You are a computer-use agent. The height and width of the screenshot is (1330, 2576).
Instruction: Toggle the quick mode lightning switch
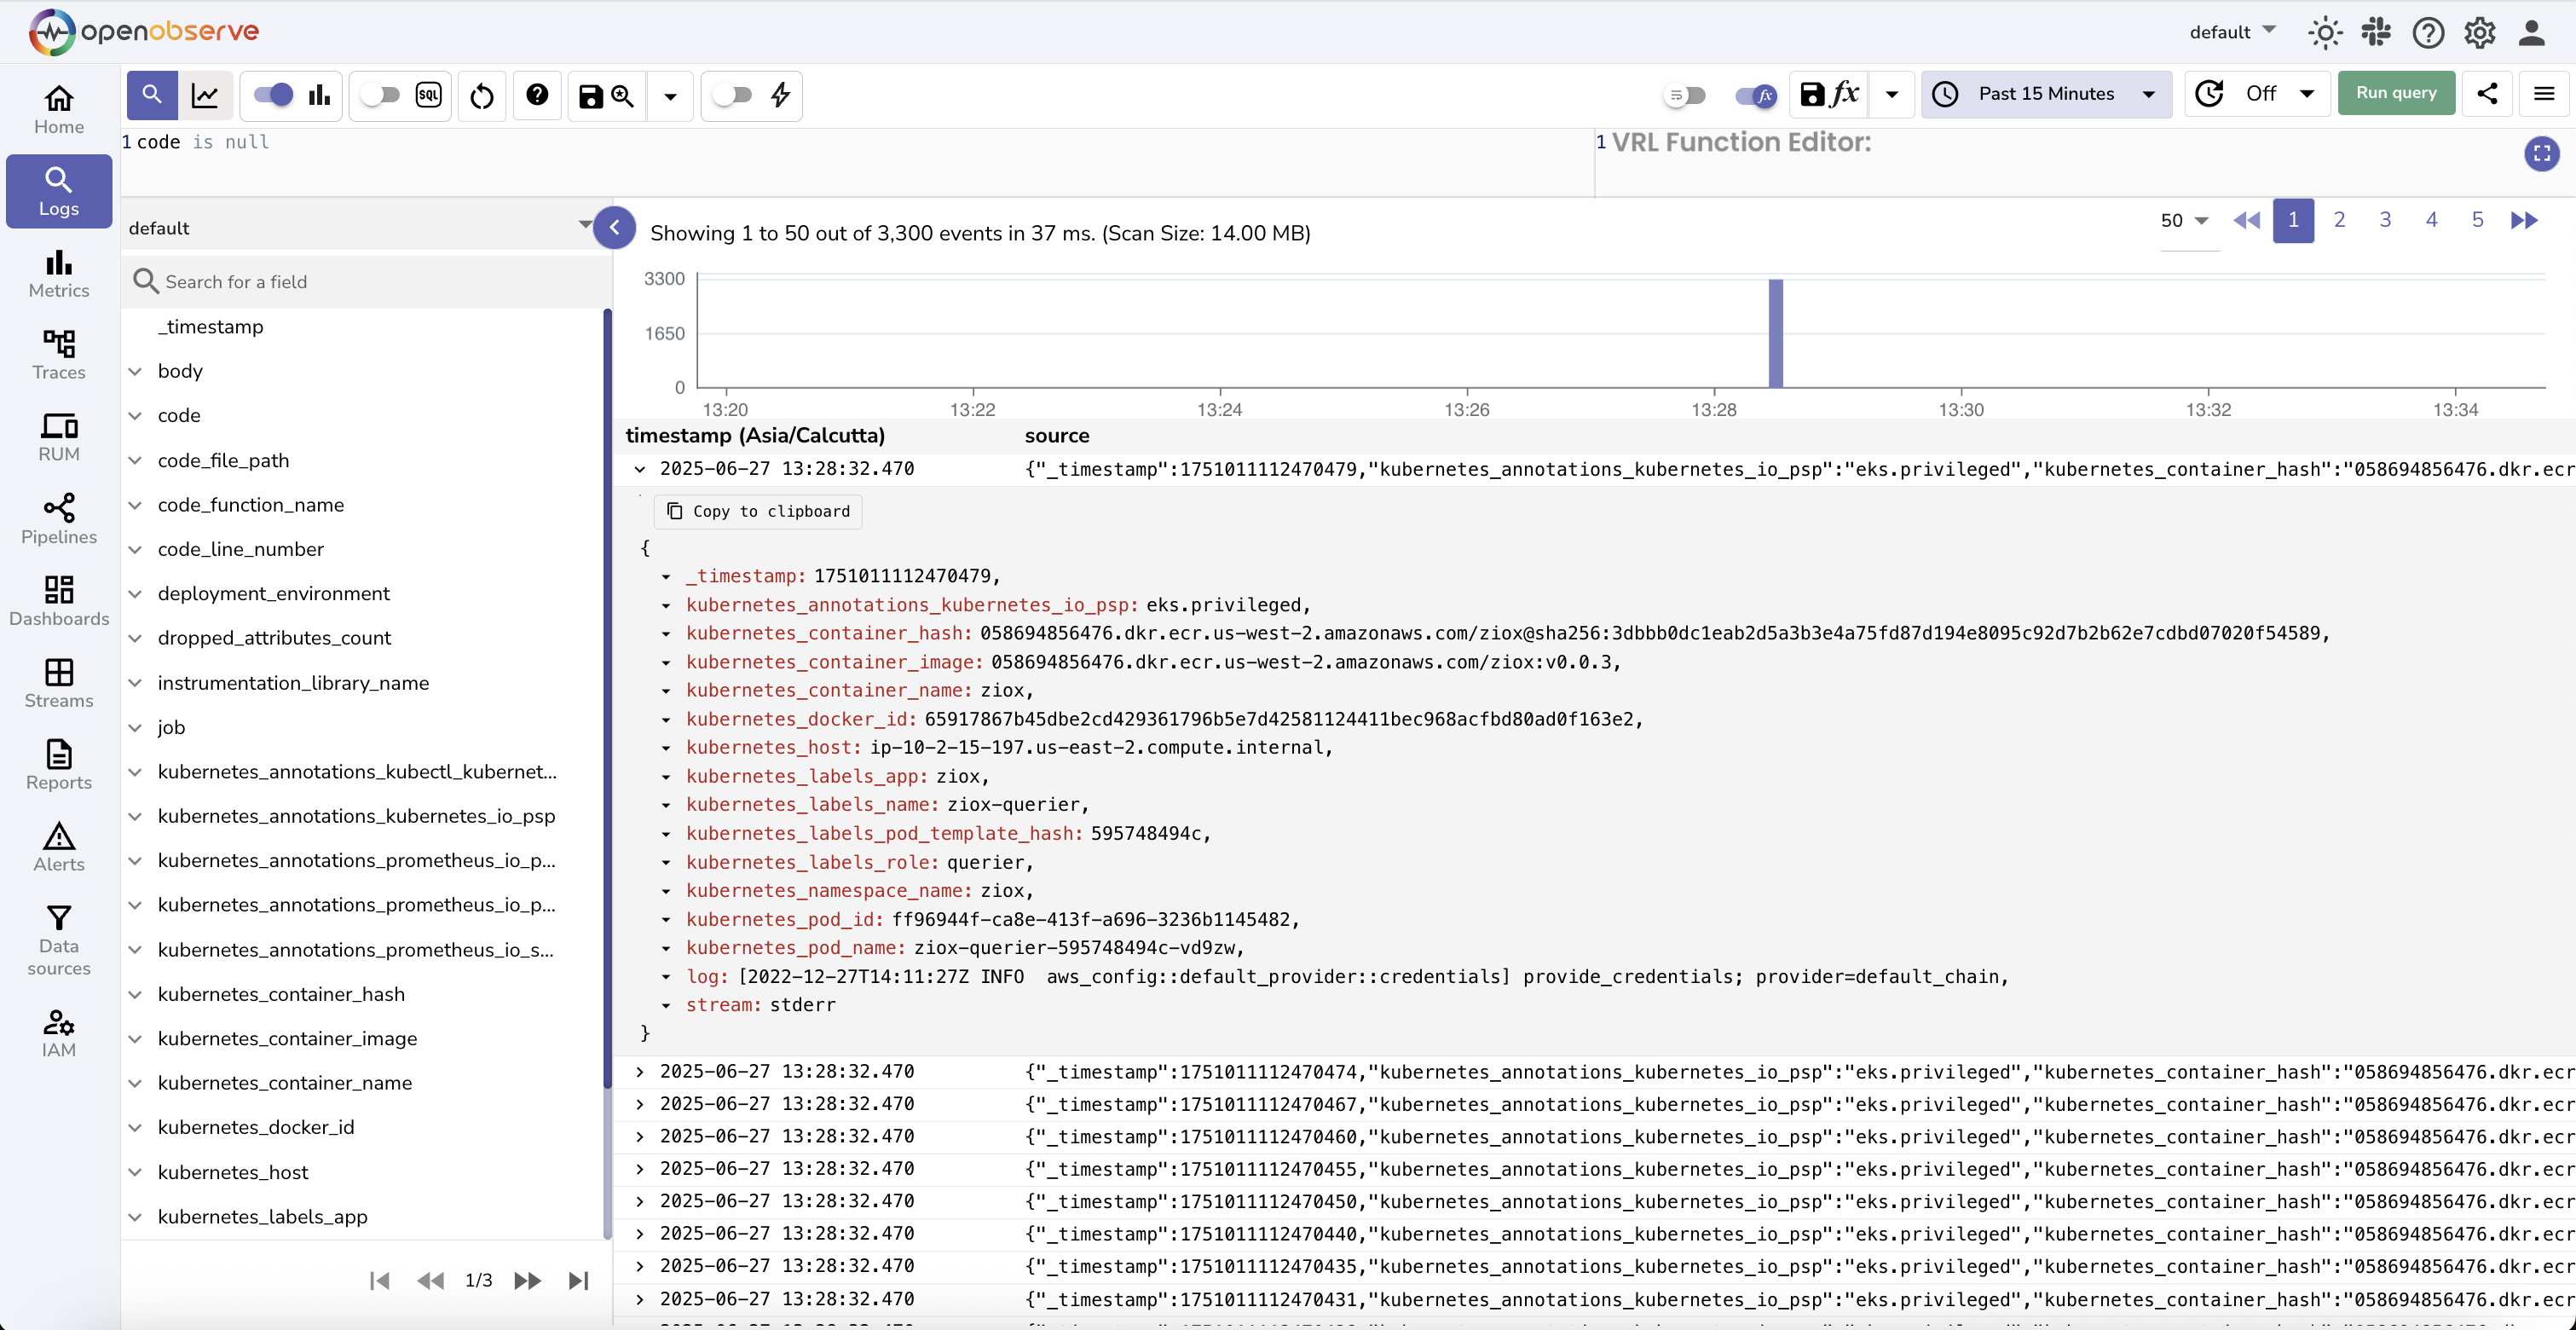[733, 95]
